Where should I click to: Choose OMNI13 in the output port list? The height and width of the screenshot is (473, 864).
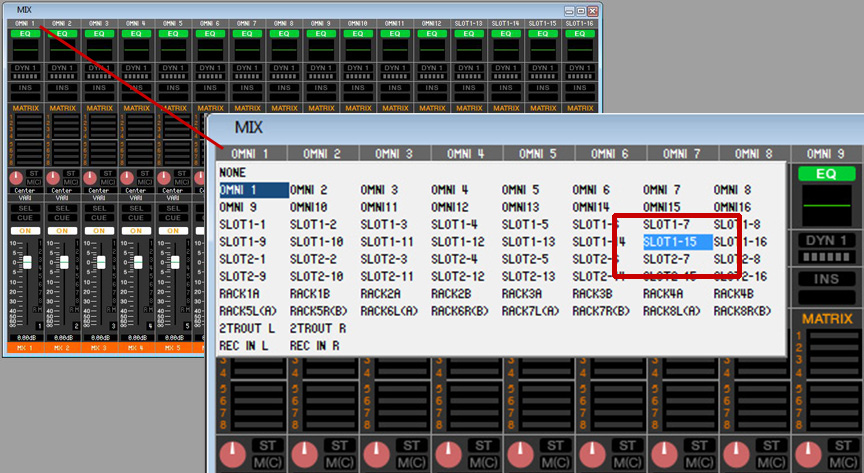[521, 207]
